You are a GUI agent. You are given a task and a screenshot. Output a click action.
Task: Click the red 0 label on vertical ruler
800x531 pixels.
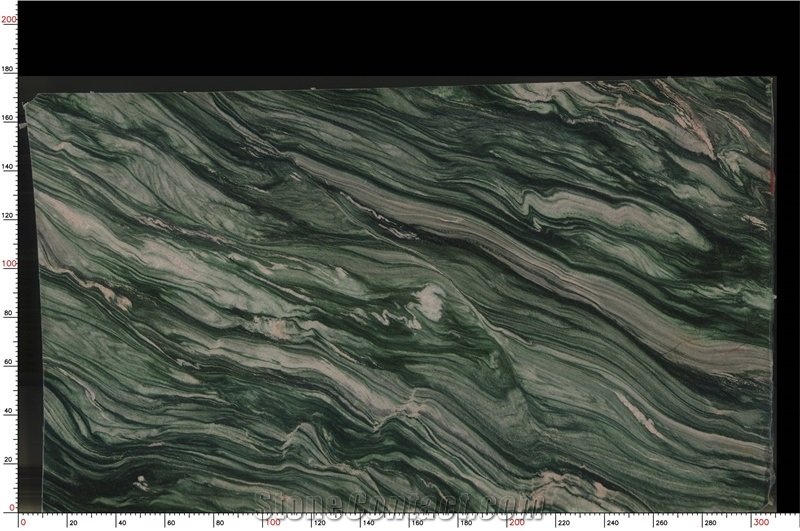click(x=13, y=508)
